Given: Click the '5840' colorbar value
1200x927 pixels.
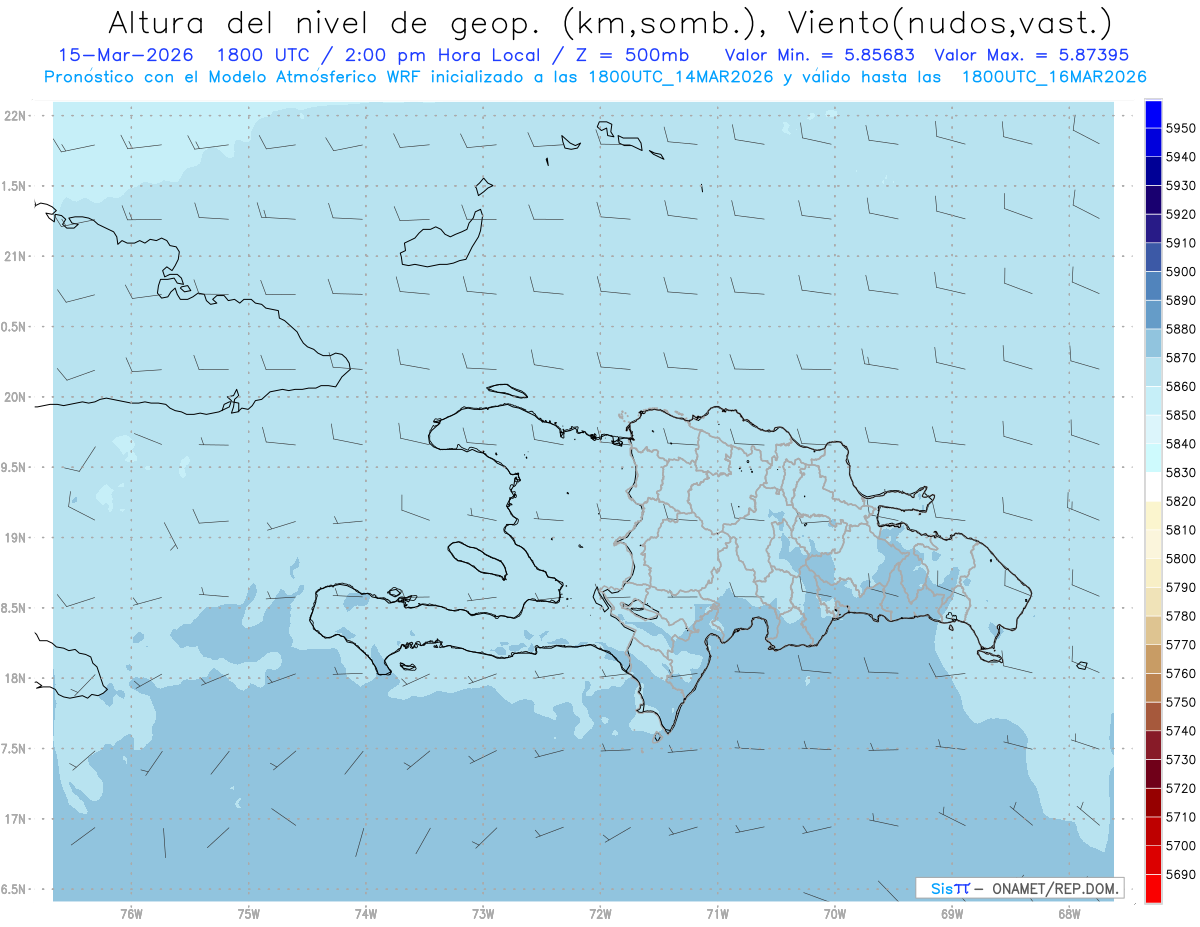Looking at the screenshot, I should (x=1182, y=444).
